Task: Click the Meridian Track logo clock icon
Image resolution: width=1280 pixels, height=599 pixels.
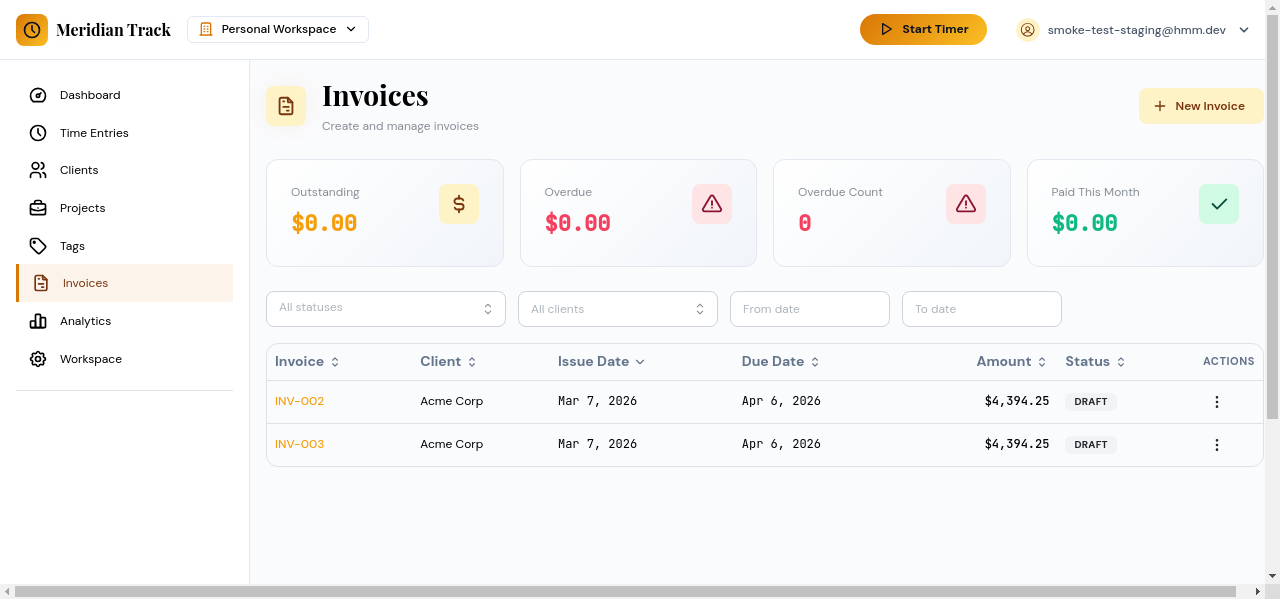Action: [32, 30]
